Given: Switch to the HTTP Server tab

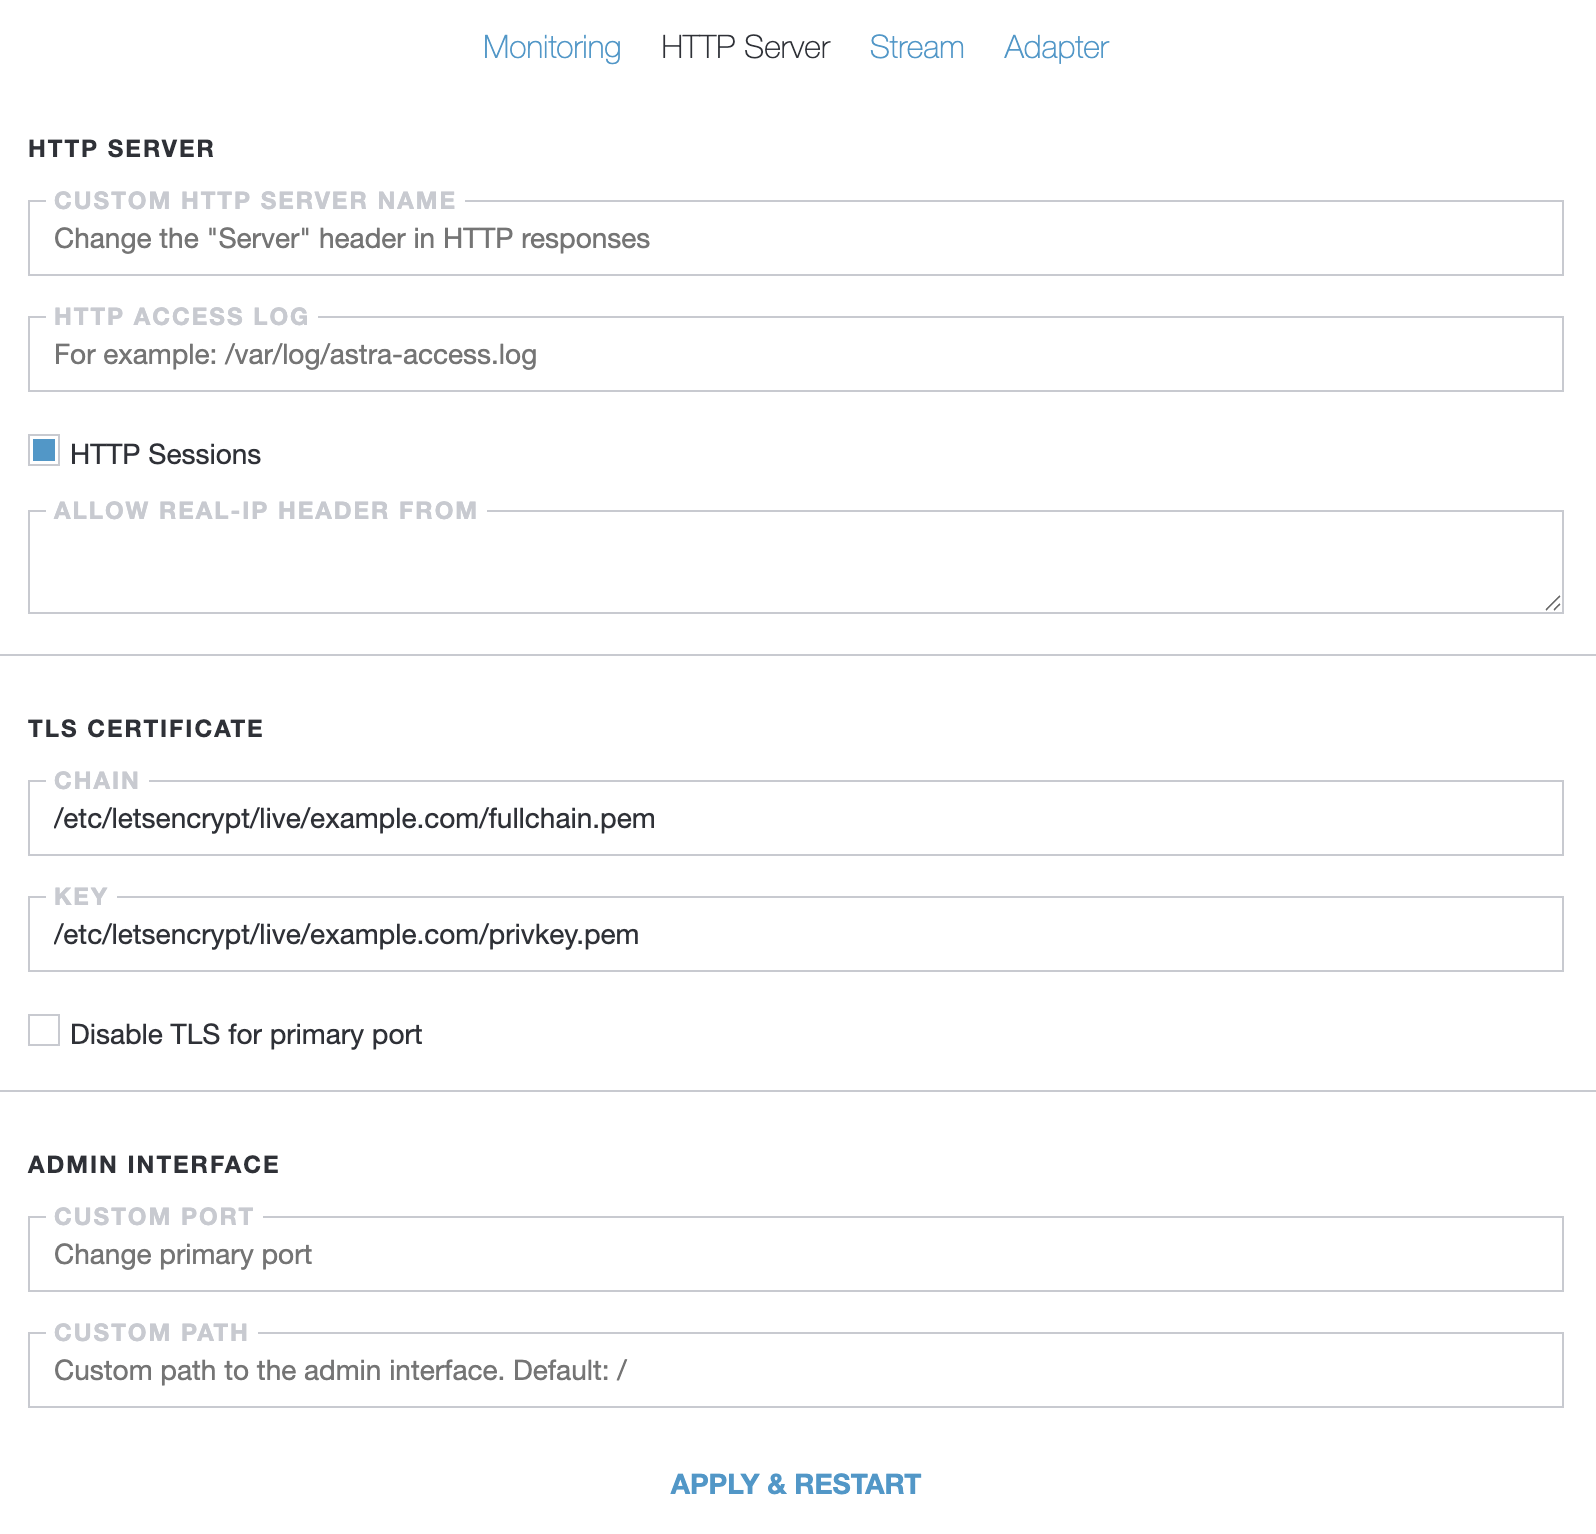Looking at the screenshot, I should (x=745, y=47).
